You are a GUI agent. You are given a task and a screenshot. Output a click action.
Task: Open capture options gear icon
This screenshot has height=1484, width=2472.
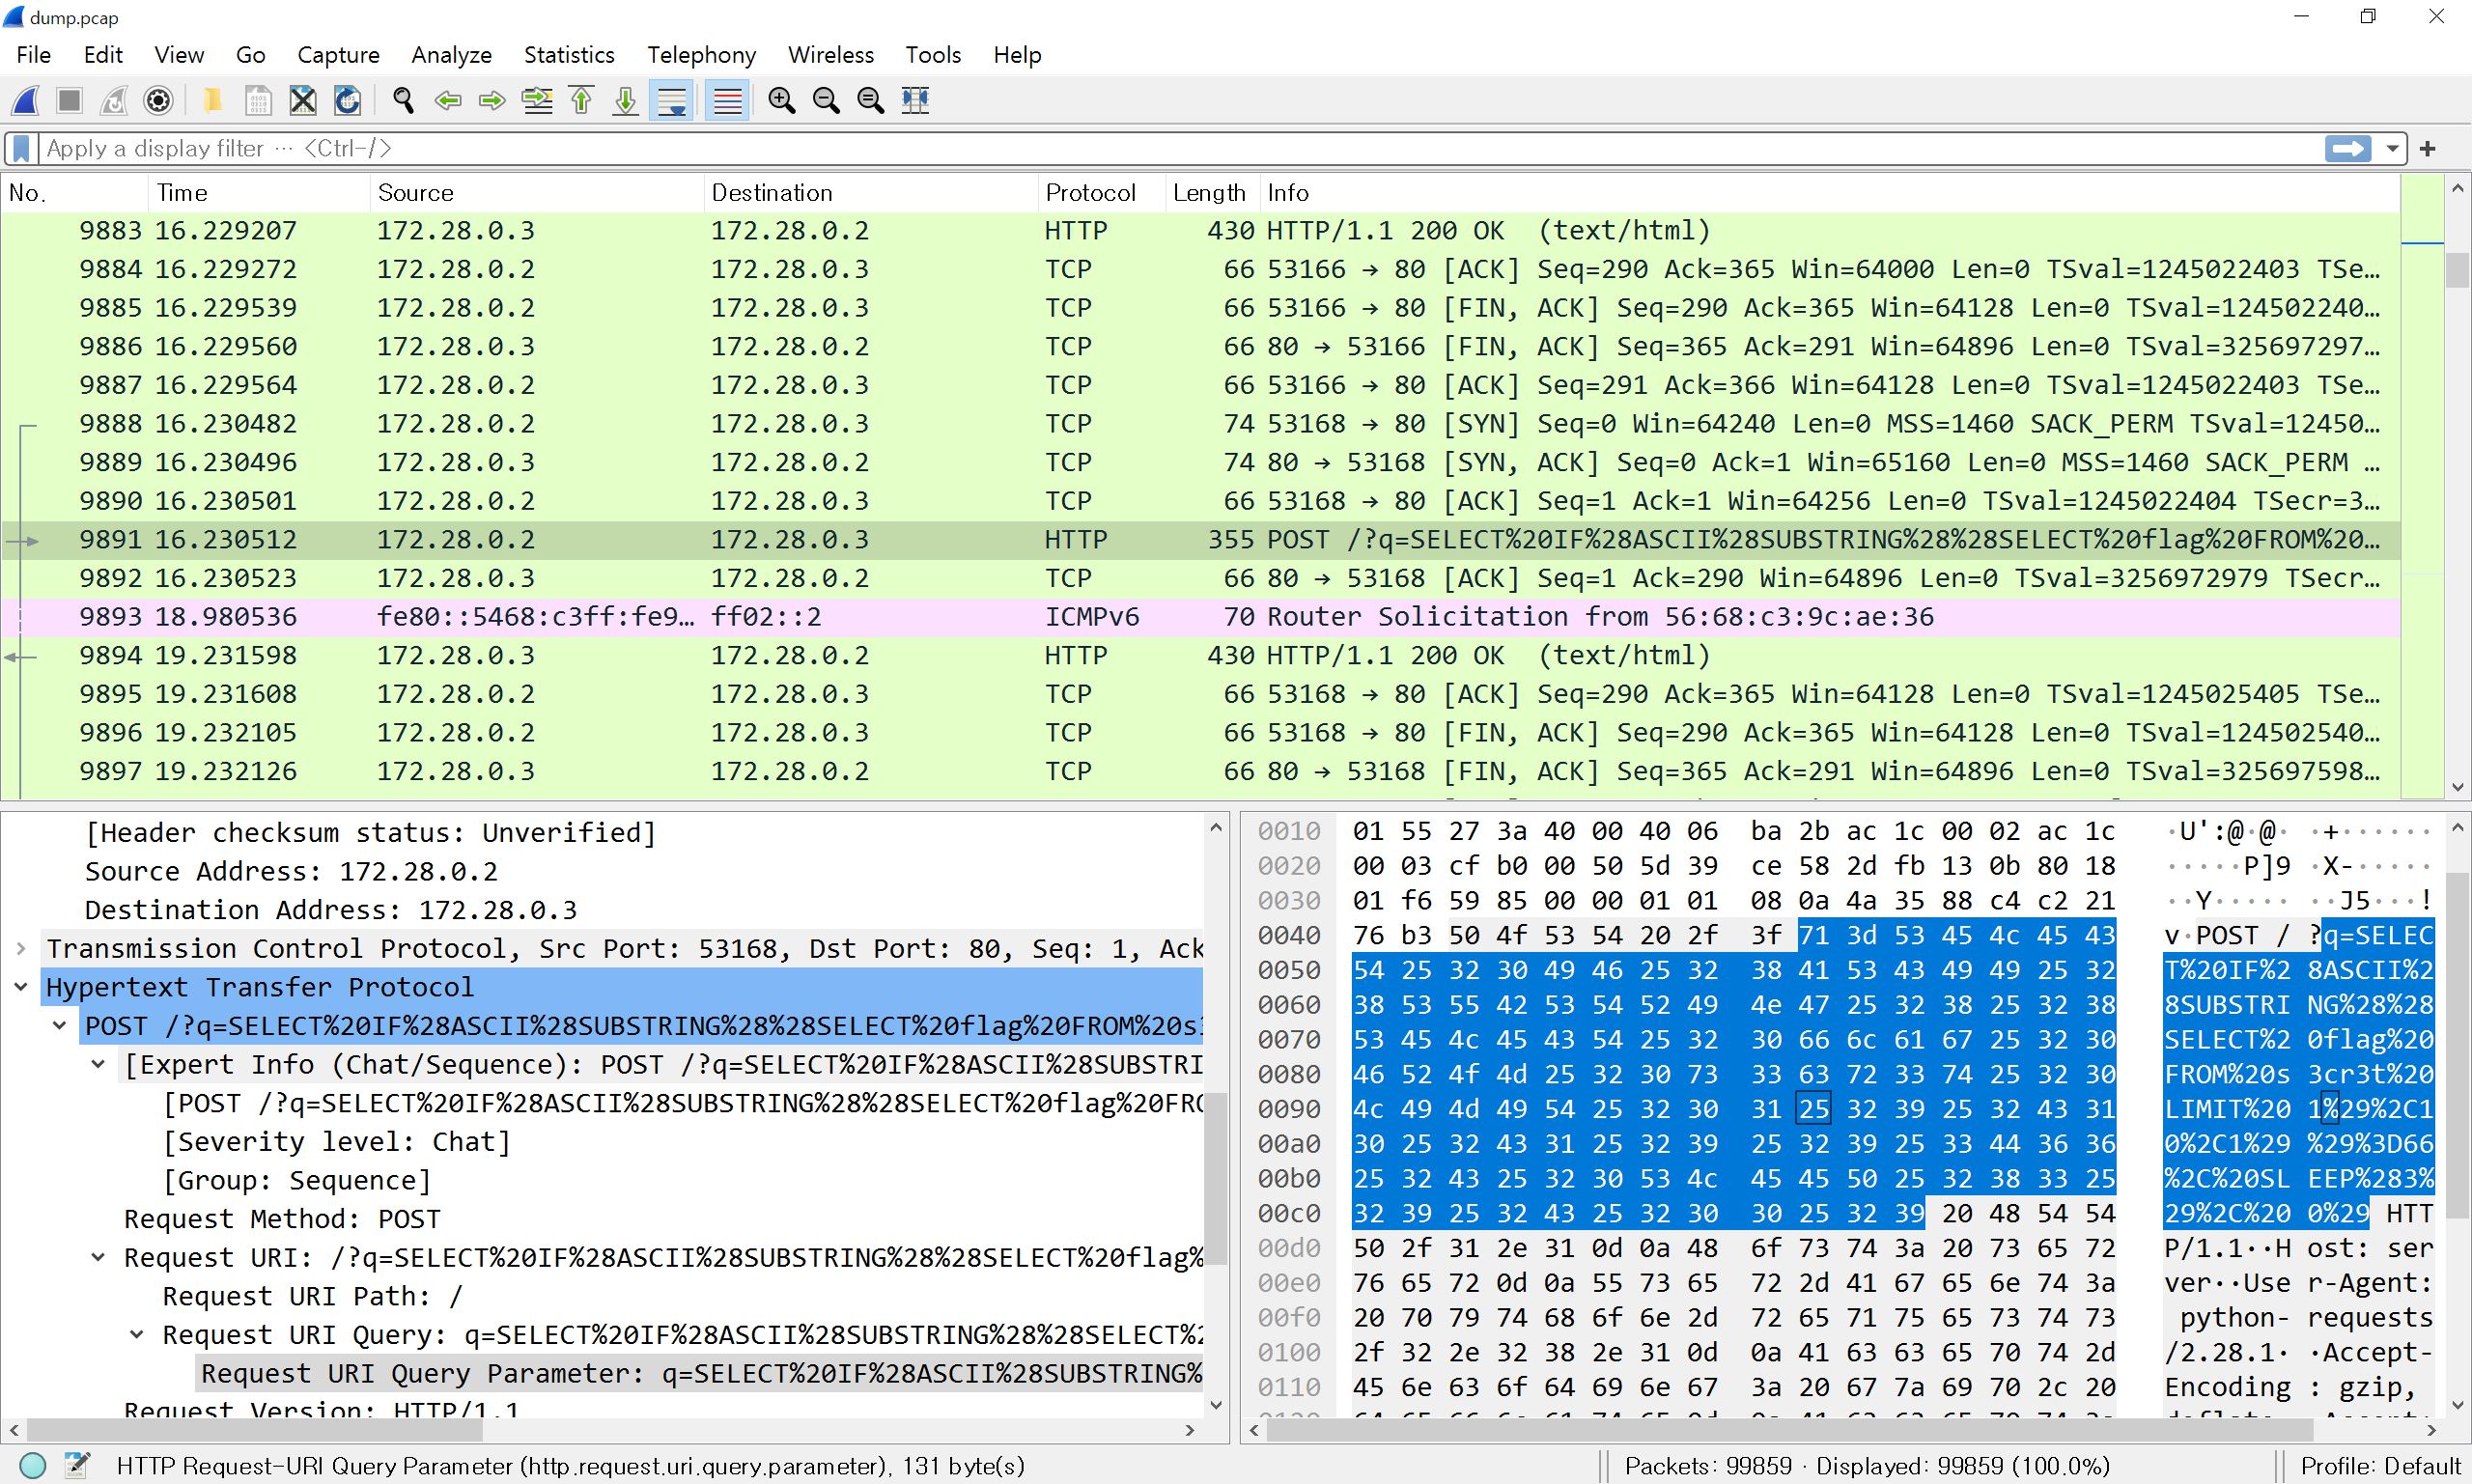click(x=158, y=100)
